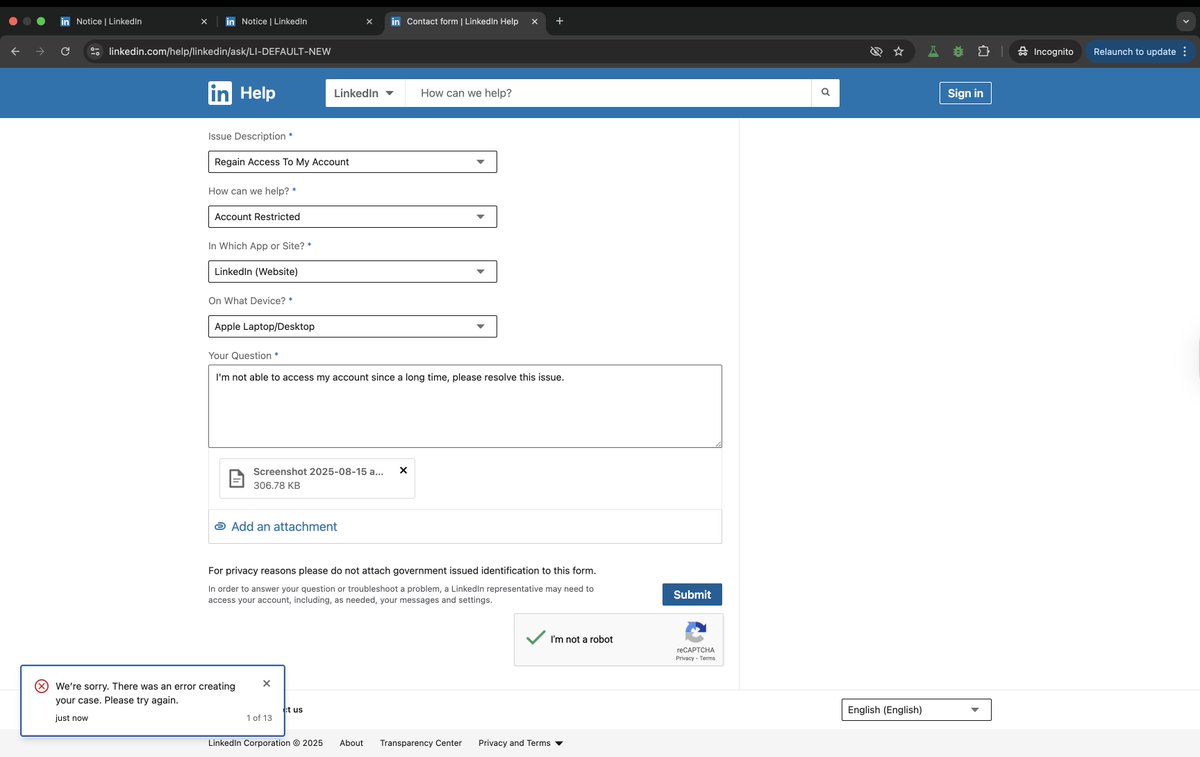
Task: Click the Sign in button
Action: click(x=965, y=93)
